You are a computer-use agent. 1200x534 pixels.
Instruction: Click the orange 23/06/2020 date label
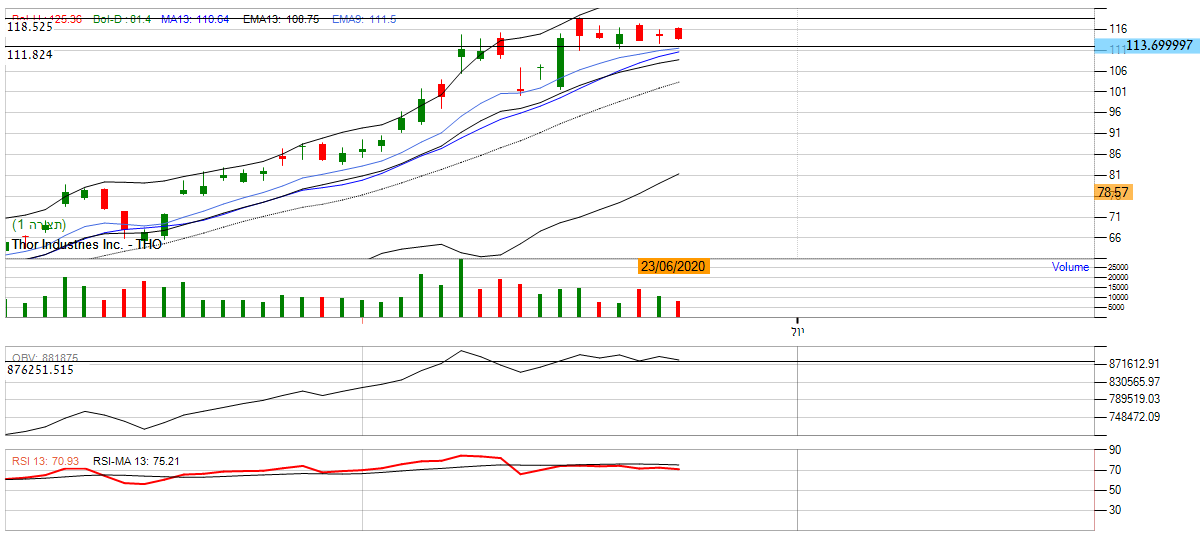[x=674, y=266]
